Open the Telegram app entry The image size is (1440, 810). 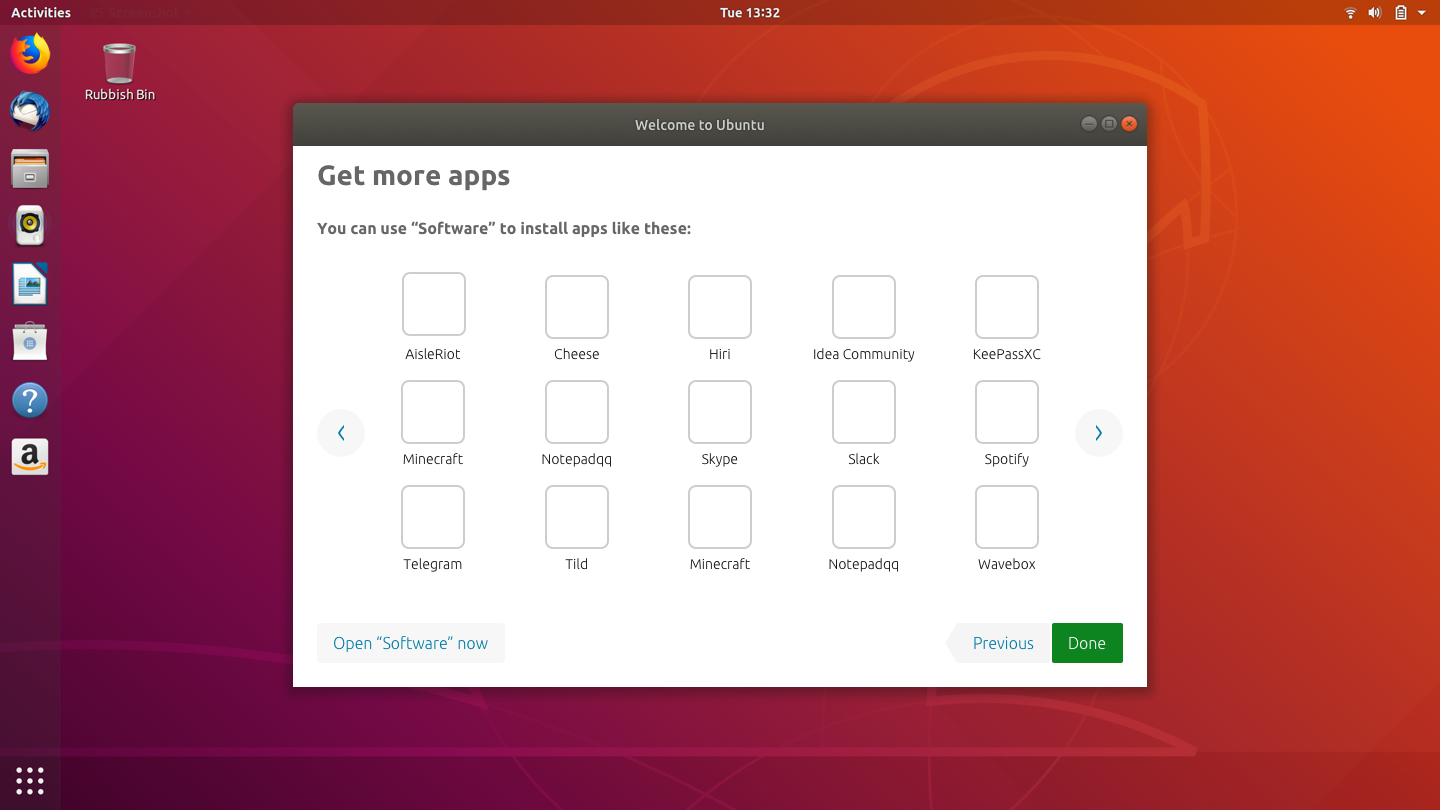(x=433, y=517)
